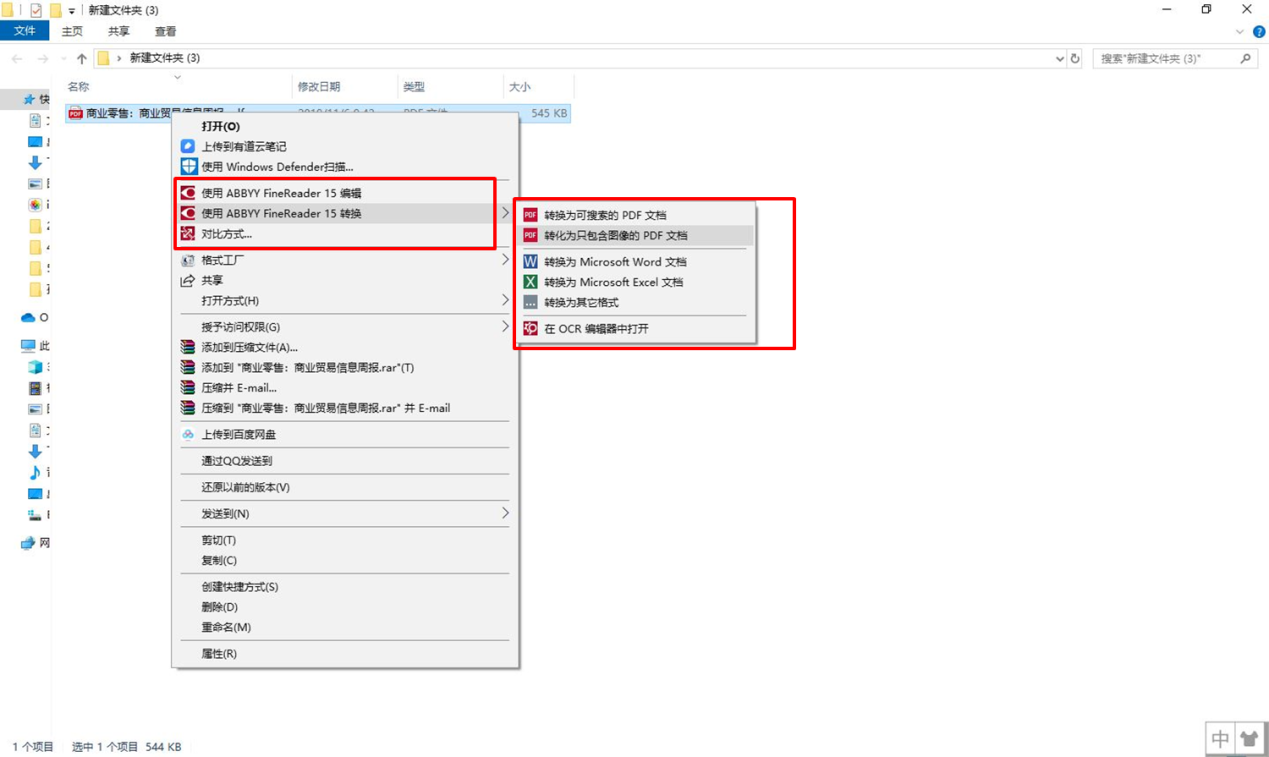The image size is (1269, 757).
Task: Click the WinRAR icon beside 添加到压缩文件(A)
Action: click(x=188, y=347)
